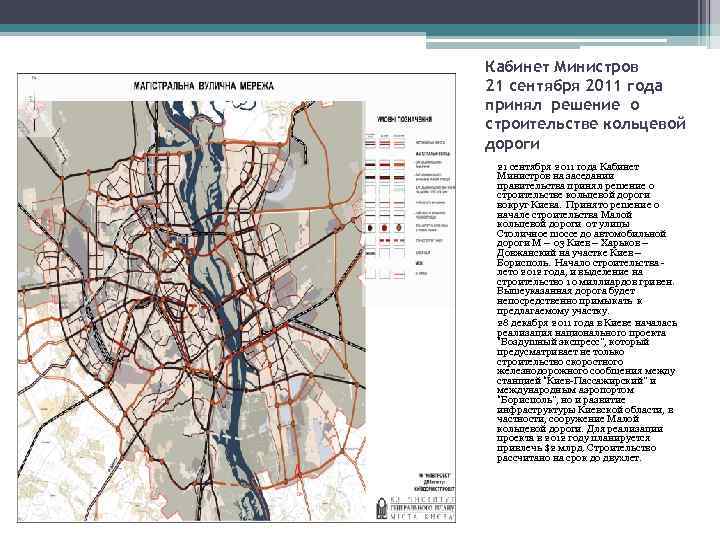Screen dimensions: 720x540
Task: Click the map title "МАГІСТРАЛЬНА ВУЛИЧНА МЕРЕЖА"
Action: click(x=203, y=86)
